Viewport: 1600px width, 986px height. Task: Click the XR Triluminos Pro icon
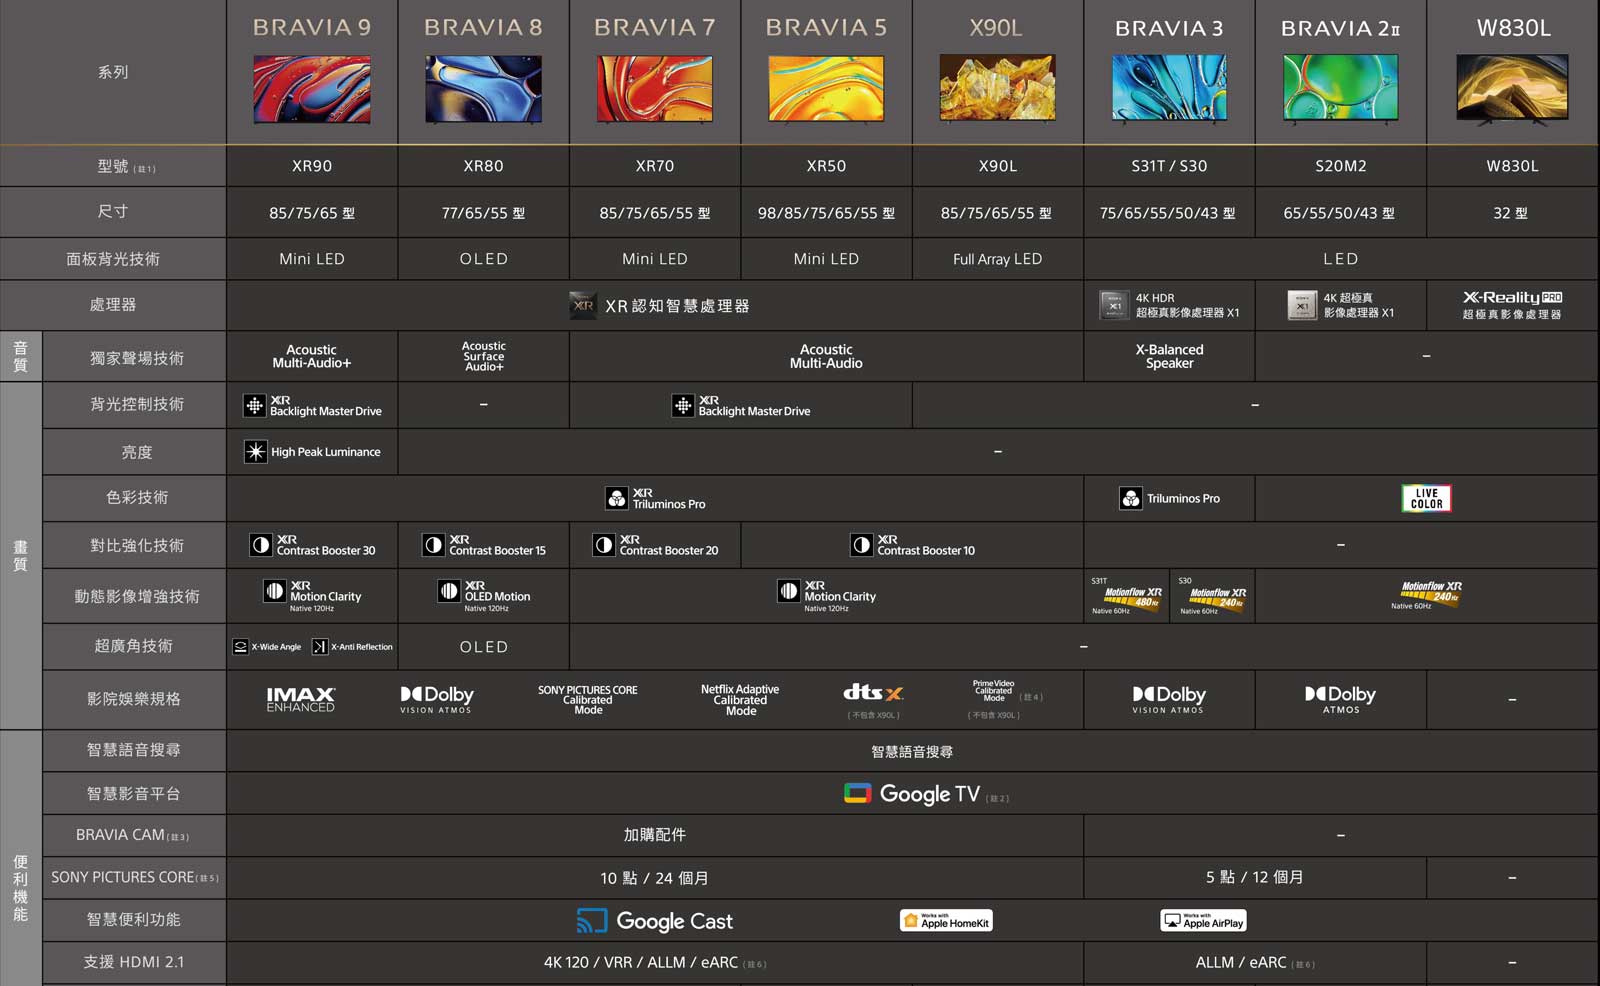[617, 498]
